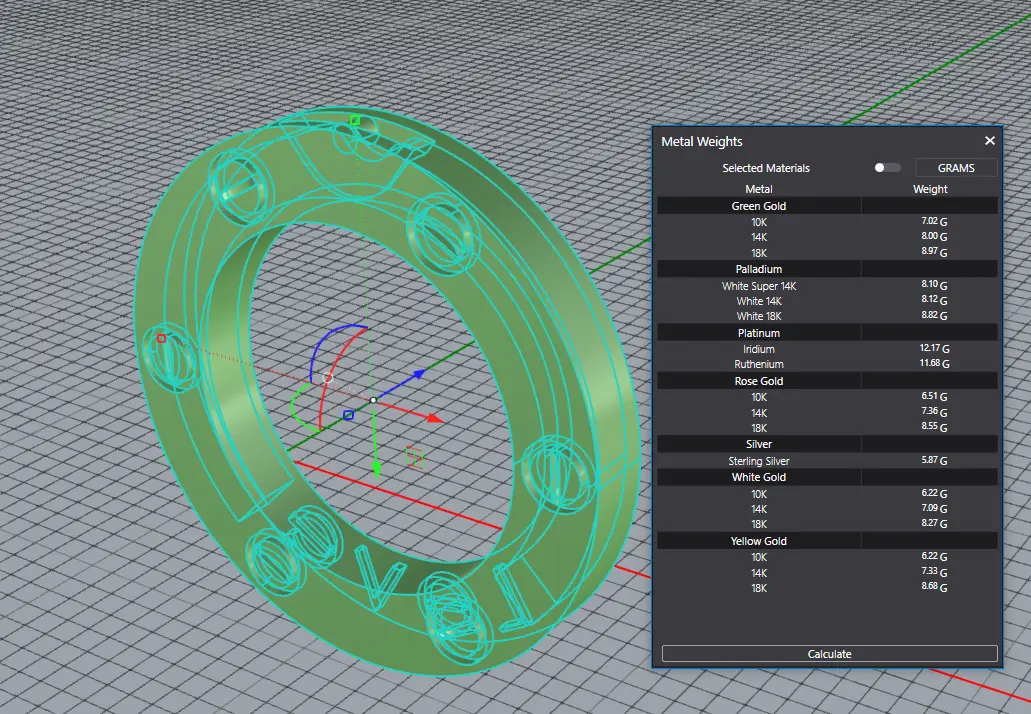Select the White Super 14K row

point(759,286)
